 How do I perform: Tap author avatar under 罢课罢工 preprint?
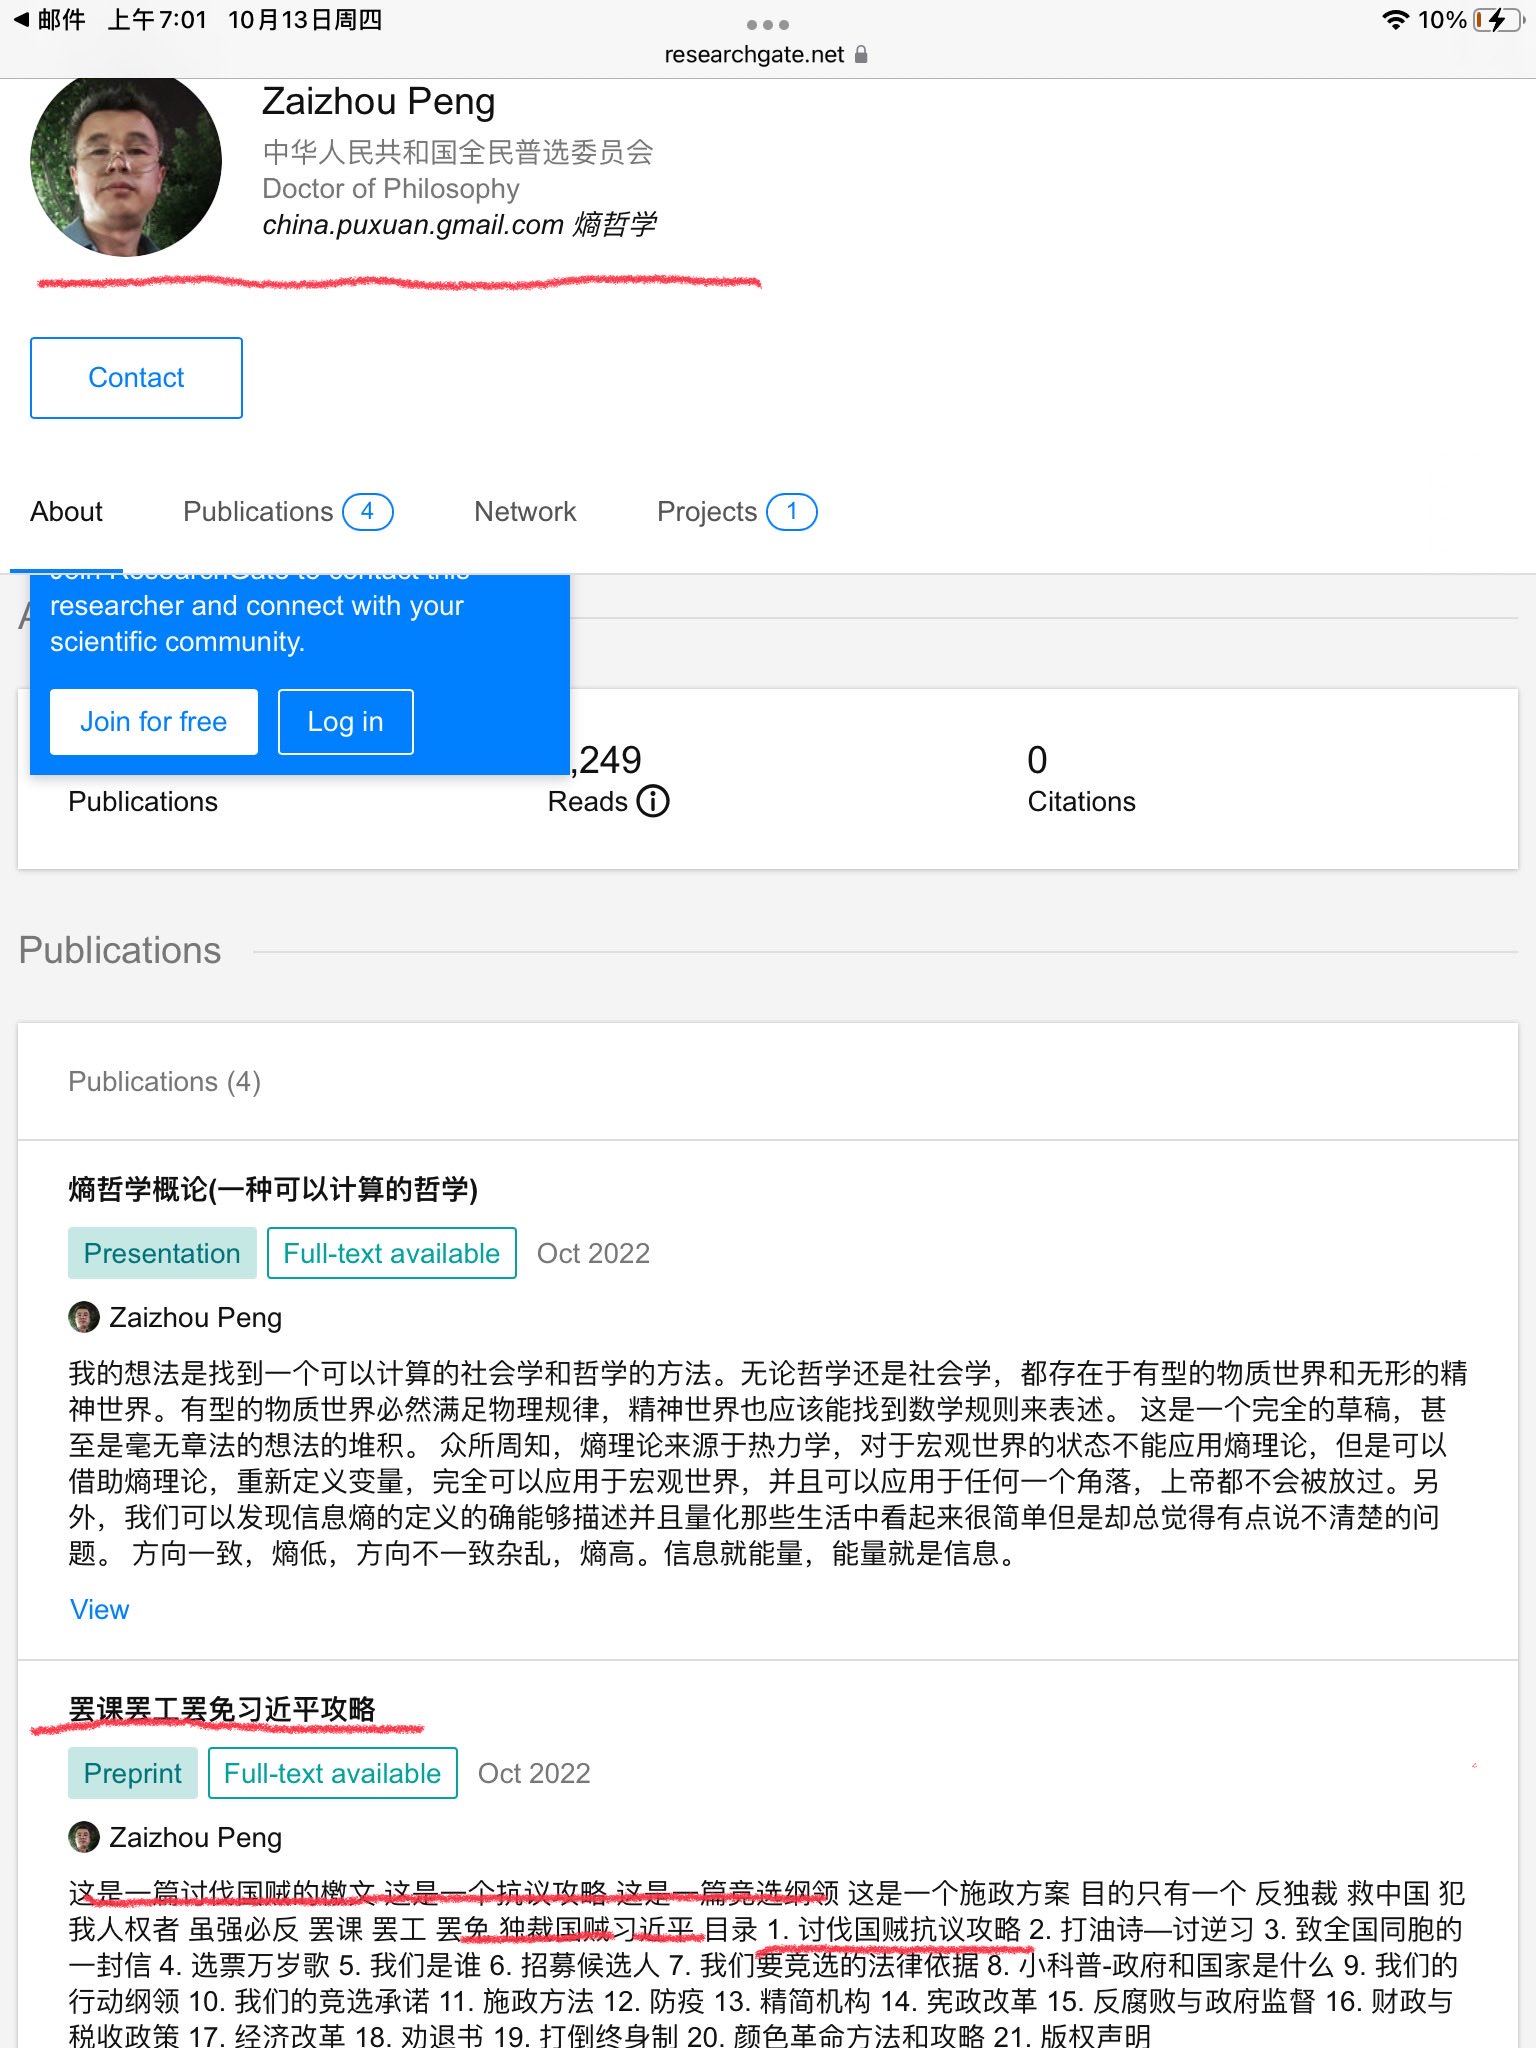tap(84, 1837)
